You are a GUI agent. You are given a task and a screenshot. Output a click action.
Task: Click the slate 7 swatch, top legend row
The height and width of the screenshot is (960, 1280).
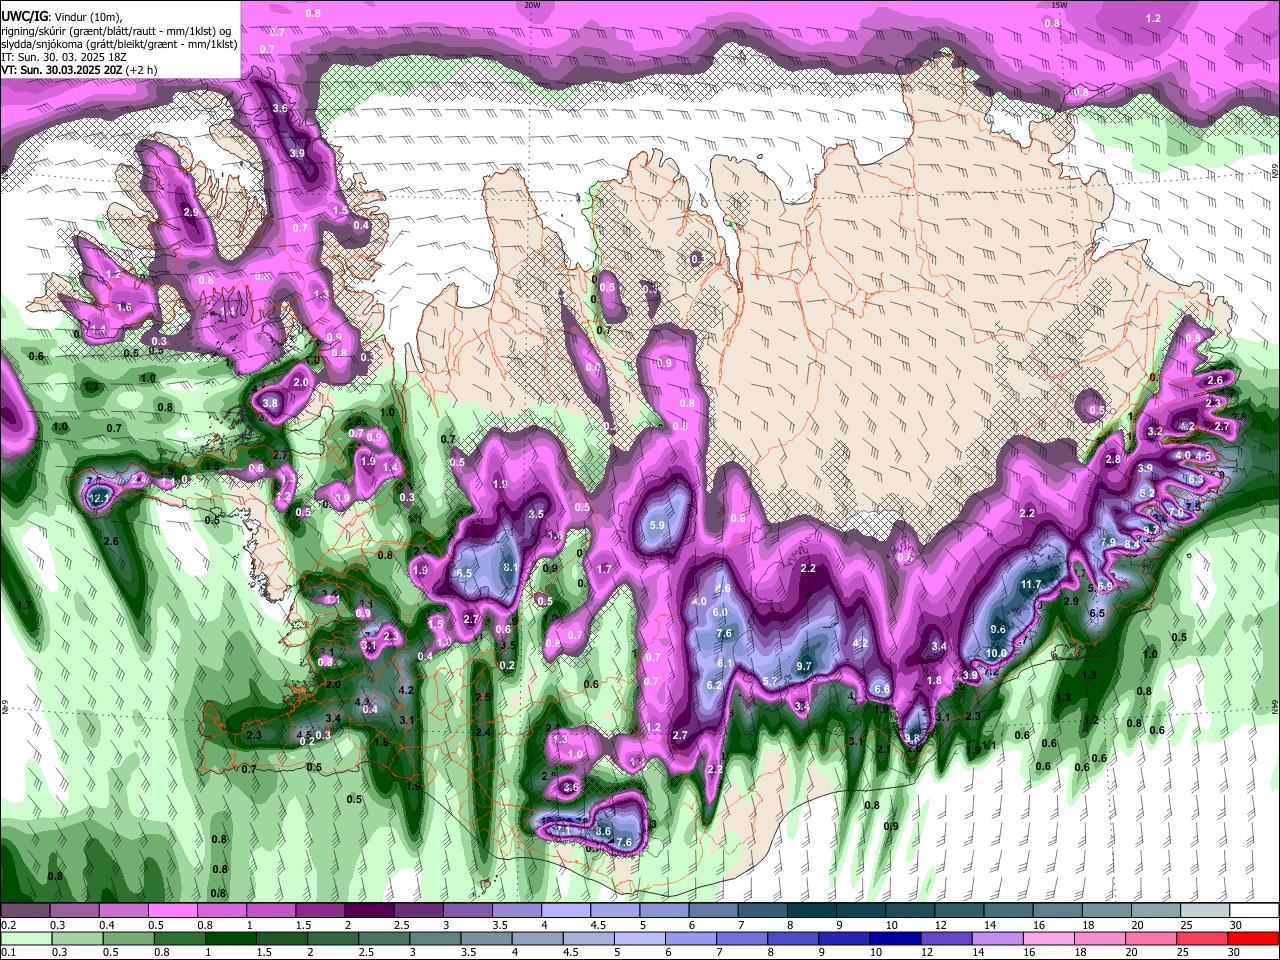(762, 911)
